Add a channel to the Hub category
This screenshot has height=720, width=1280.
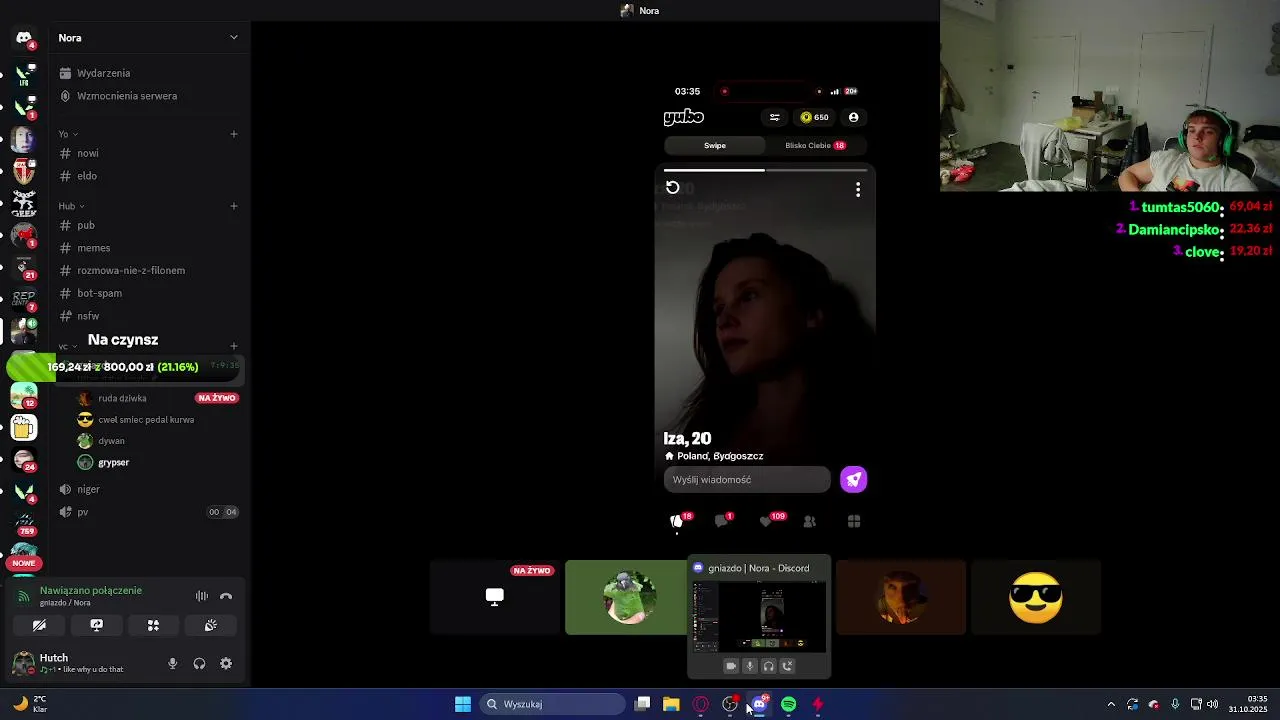pyautogui.click(x=234, y=206)
